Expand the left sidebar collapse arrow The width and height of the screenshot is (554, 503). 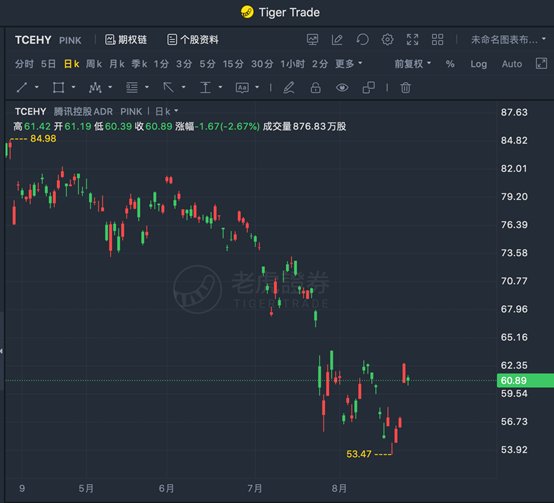[x=2, y=351]
